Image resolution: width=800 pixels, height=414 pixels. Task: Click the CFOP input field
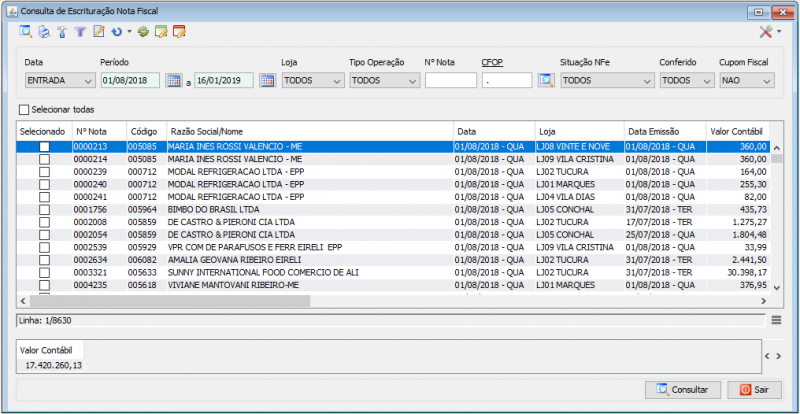[x=507, y=81]
